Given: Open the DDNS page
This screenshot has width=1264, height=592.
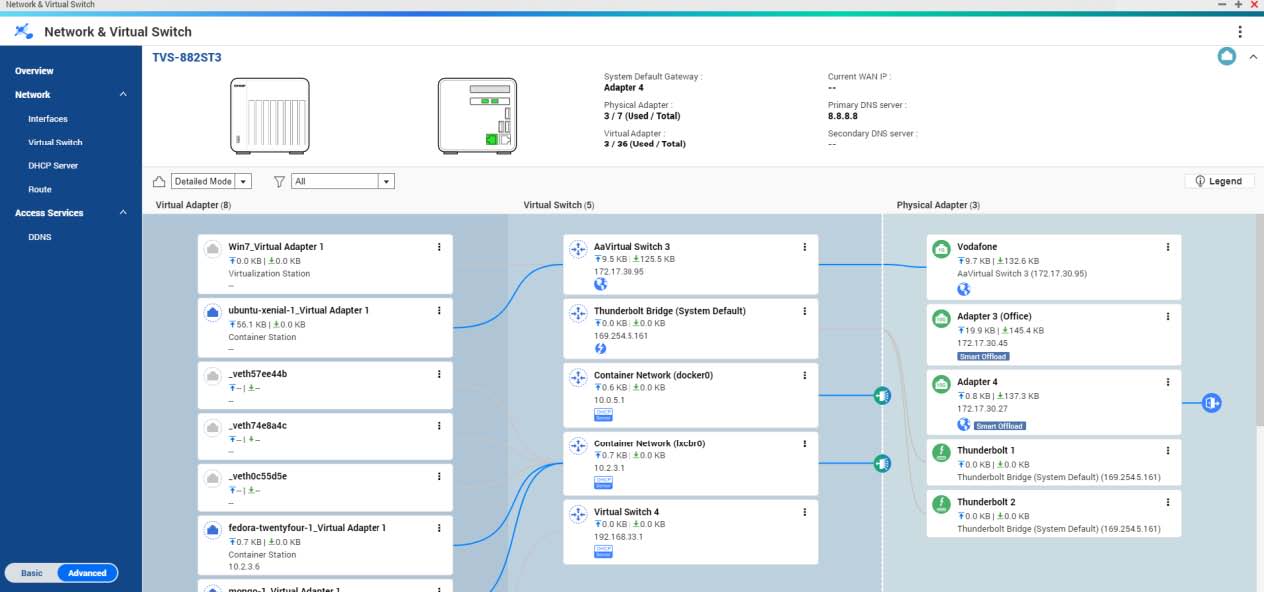Looking at the screenshot, I should (x=40, y=237).
